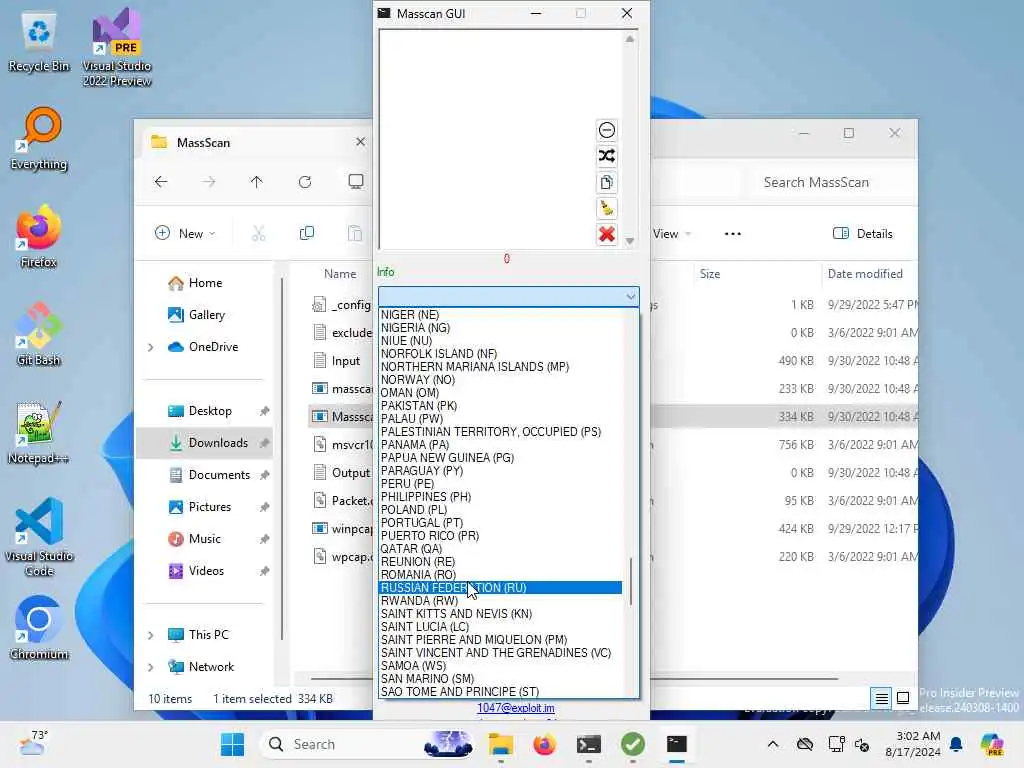Pick QATAR (QA) from country list

pos(500,549)
